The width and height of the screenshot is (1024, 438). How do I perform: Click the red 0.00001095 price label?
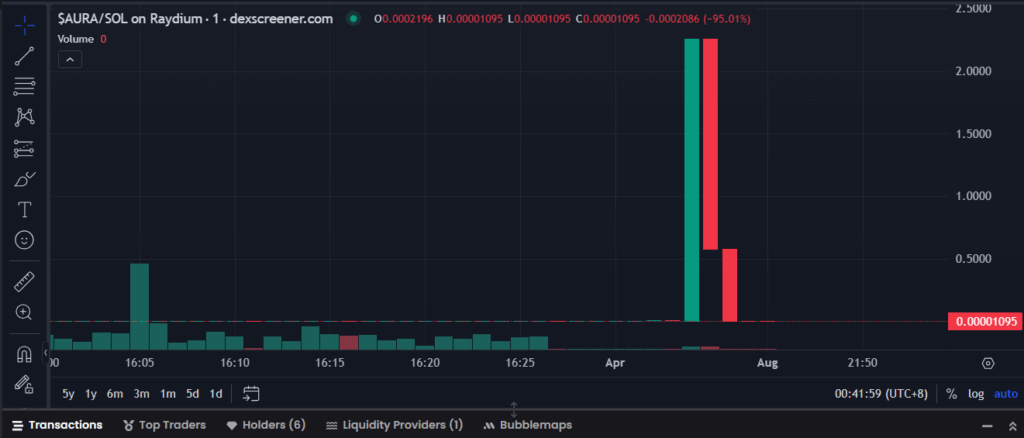tap(986, 321)
